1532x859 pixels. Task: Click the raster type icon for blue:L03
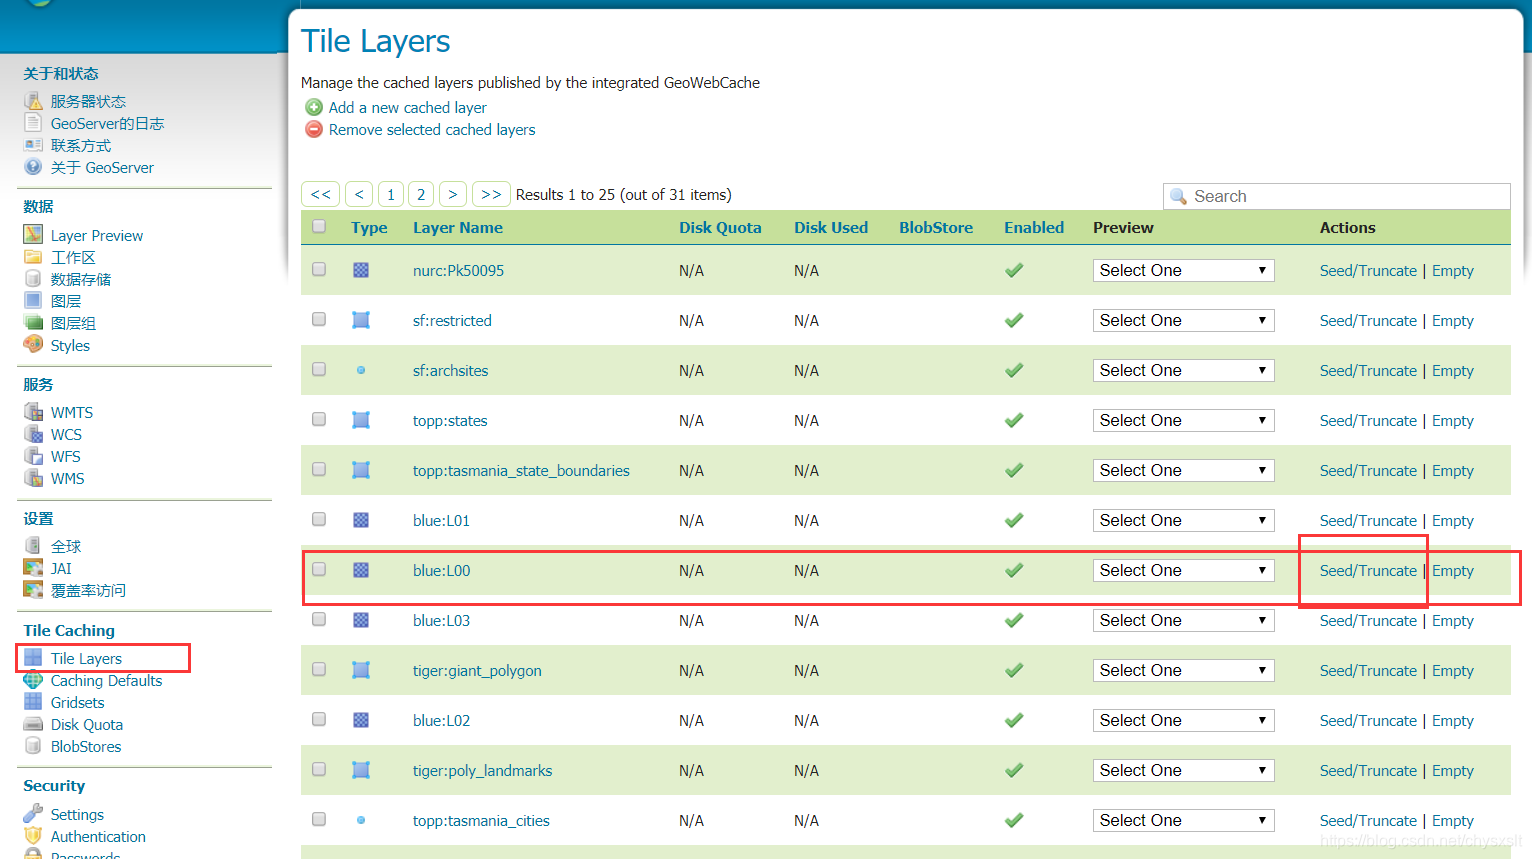point(361,620)
